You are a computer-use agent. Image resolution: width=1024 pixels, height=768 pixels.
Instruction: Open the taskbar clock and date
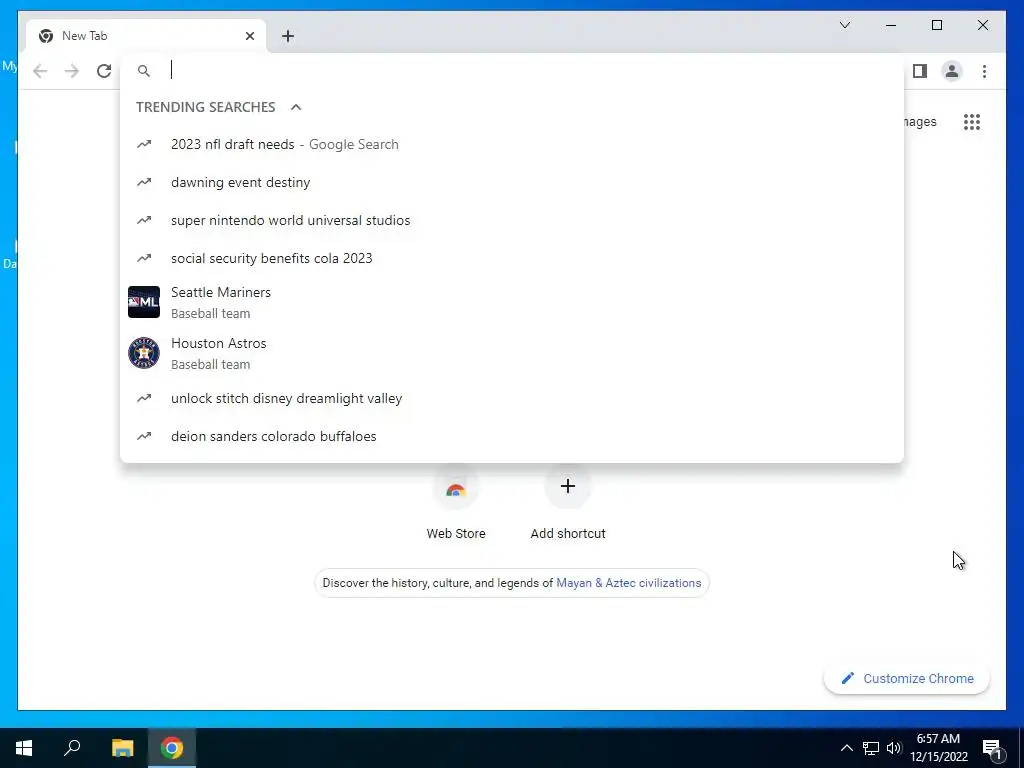938,748
